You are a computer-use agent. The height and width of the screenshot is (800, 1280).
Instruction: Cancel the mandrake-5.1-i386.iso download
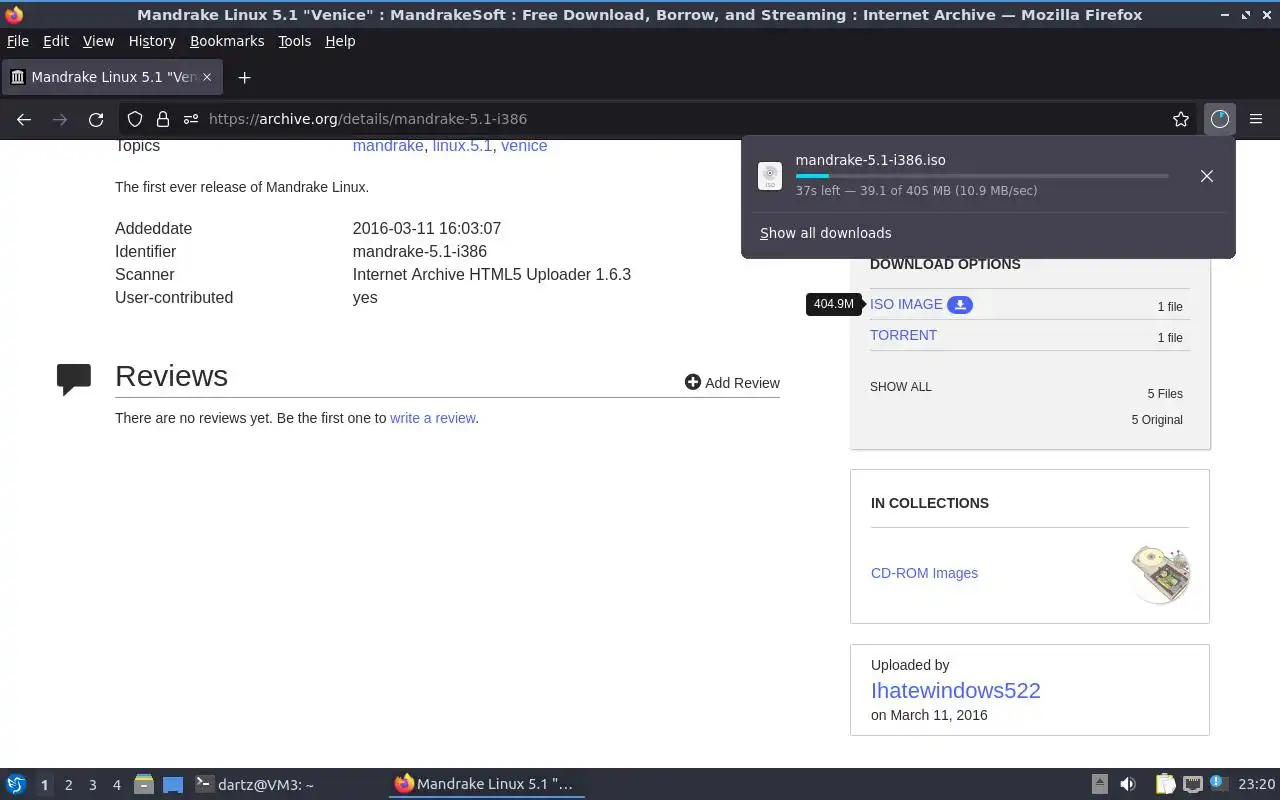[x=1207, y=176]
